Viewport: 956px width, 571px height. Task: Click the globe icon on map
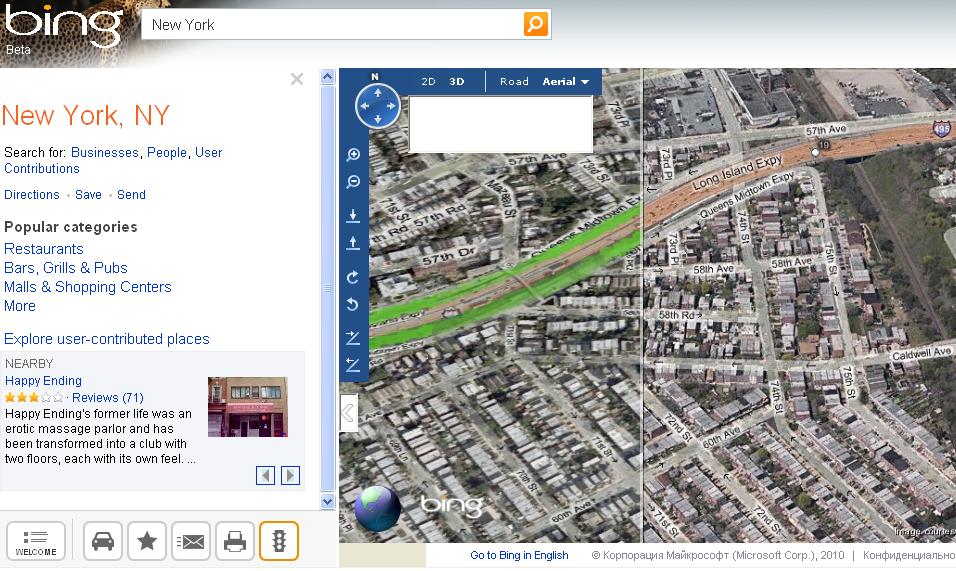point(377,508)
